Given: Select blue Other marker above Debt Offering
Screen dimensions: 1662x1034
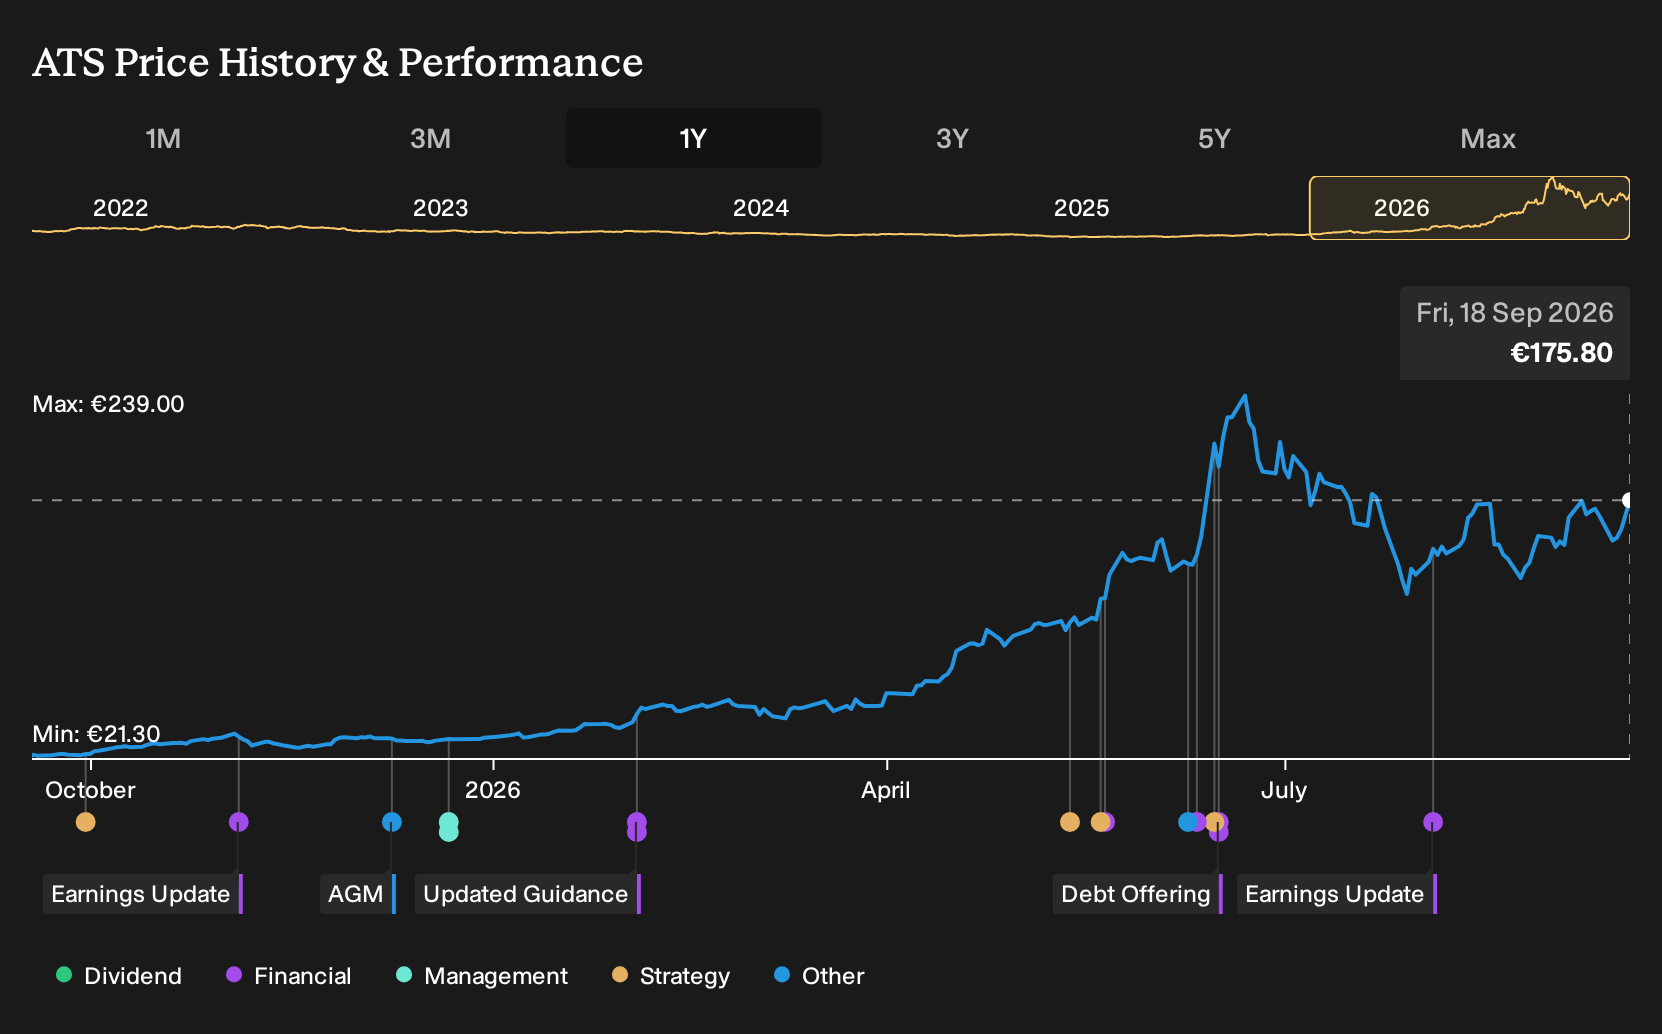Looking at the screenshot, I should tap(1187, 822).
